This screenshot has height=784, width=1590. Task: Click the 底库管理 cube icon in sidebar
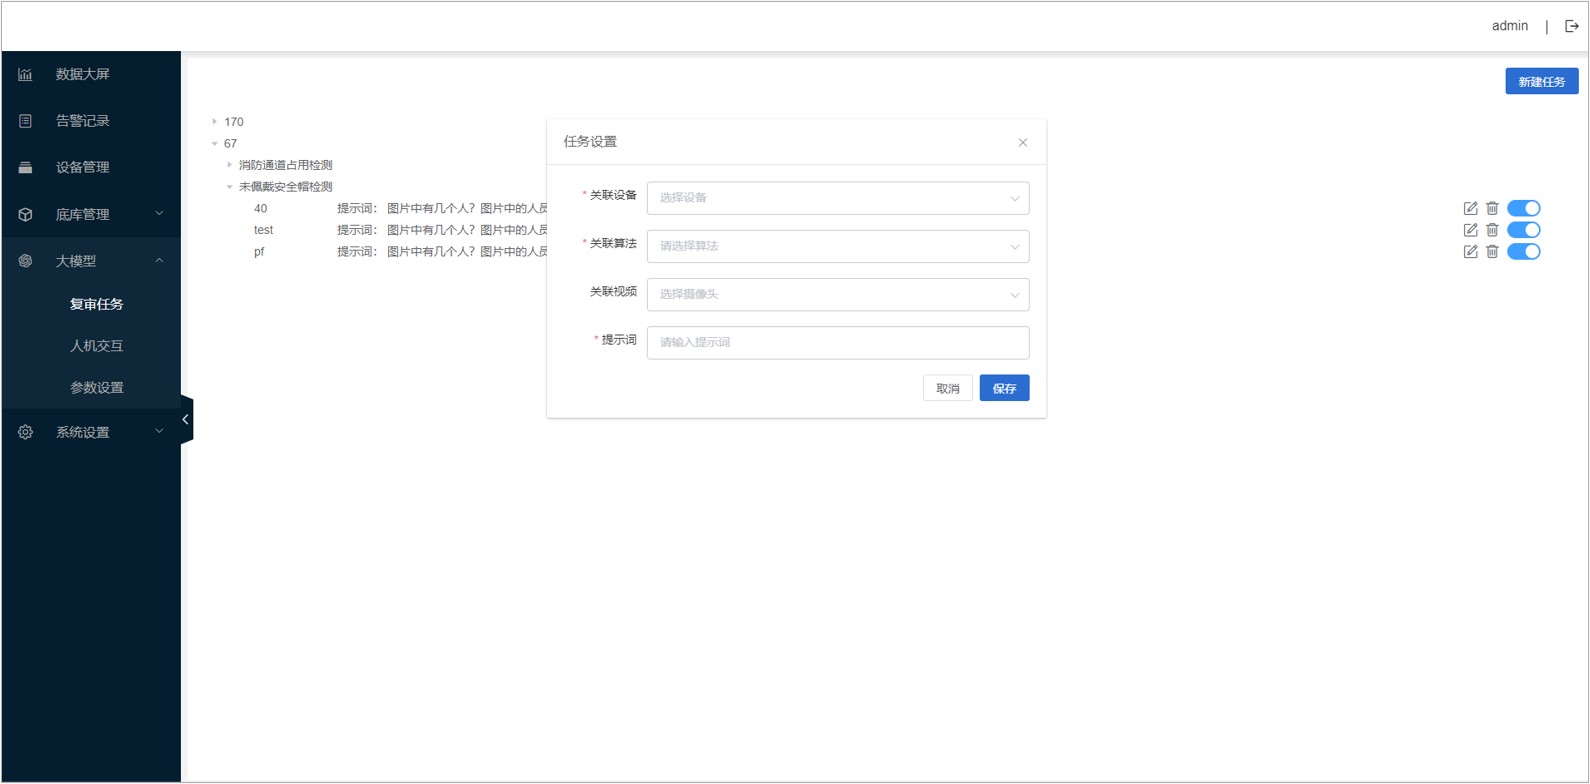25,214
